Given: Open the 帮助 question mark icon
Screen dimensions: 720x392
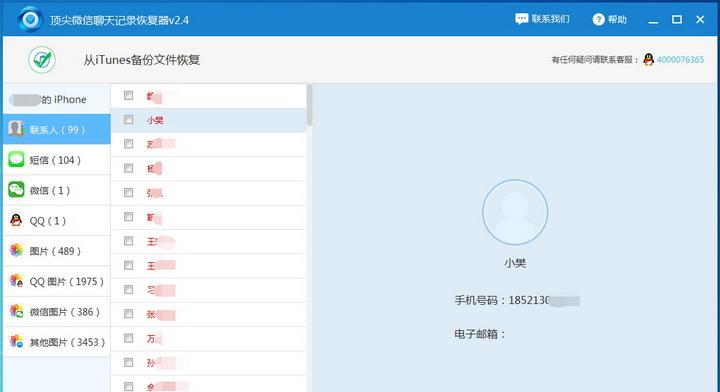Looking at the screenshot, I should click(x=598, y=19).
